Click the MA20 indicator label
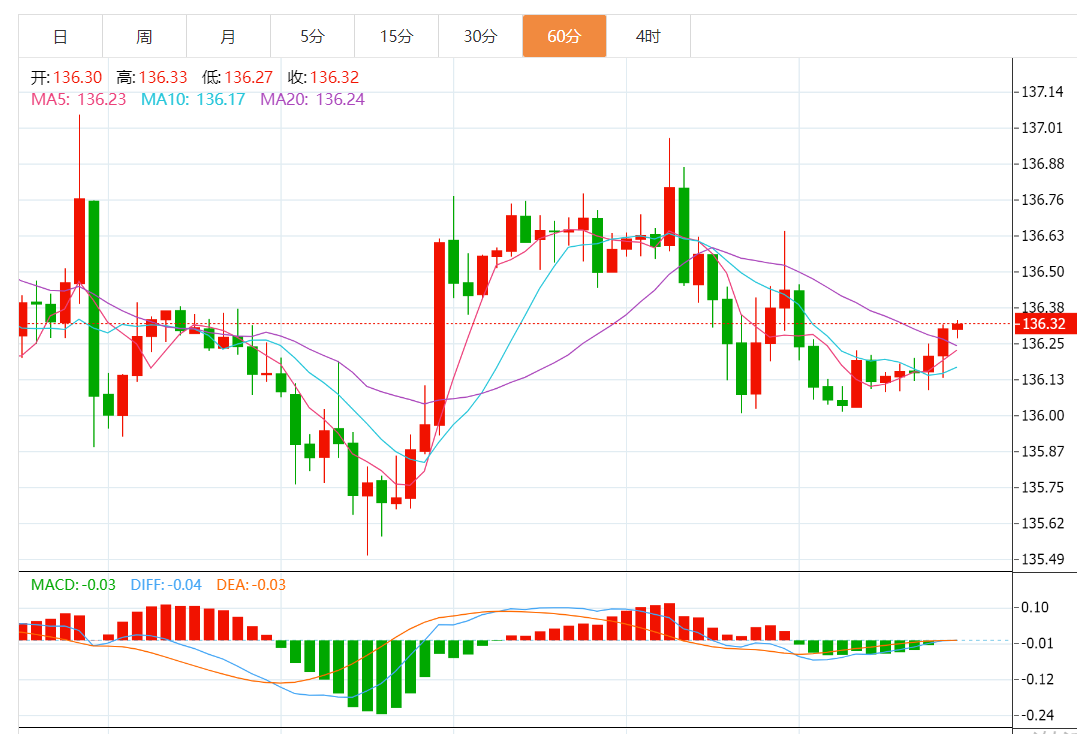 tap(312, 99)
